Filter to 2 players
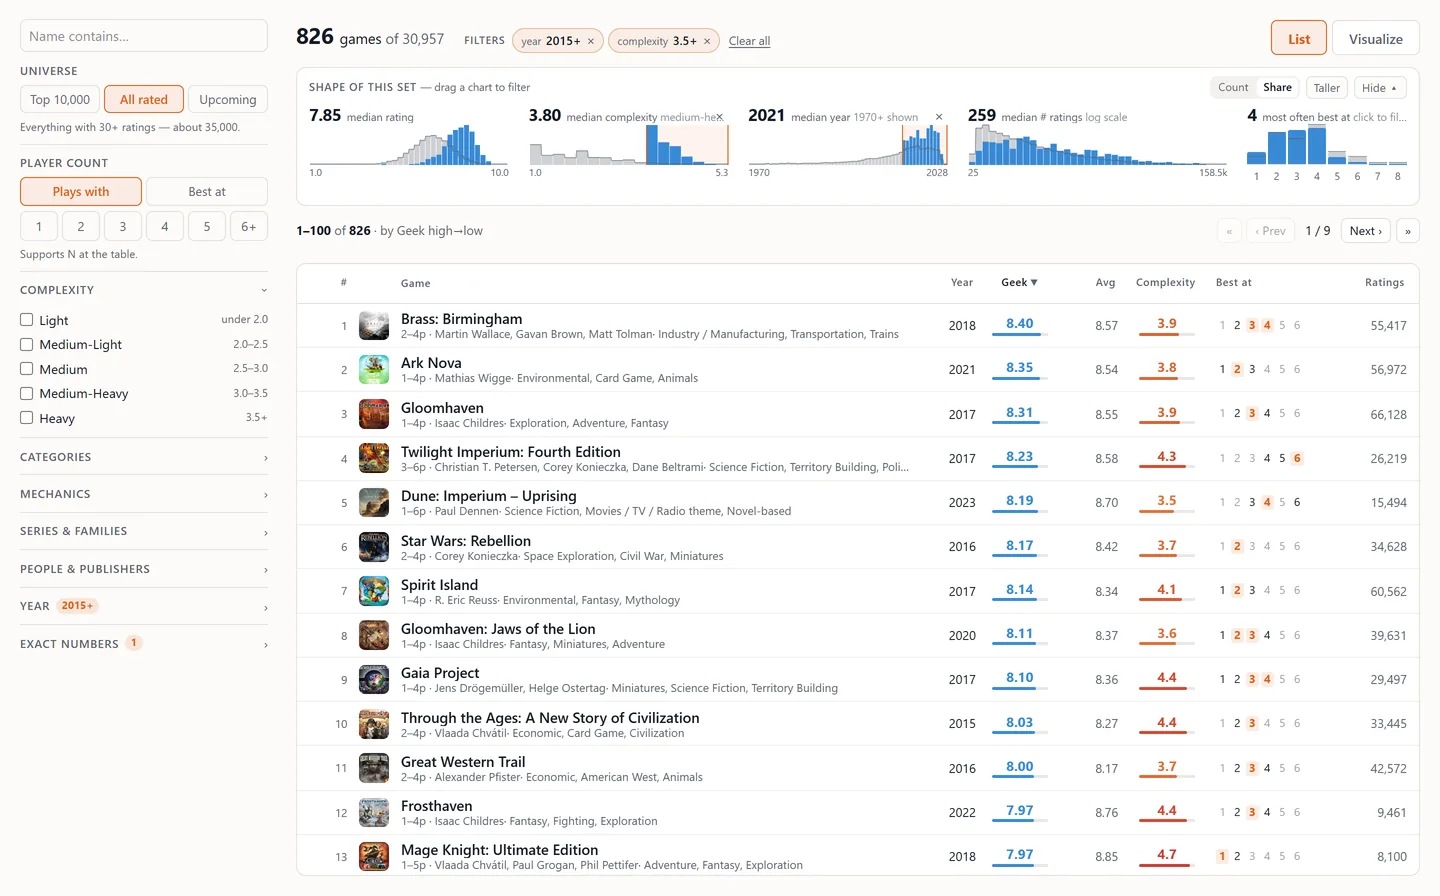 (x=81, y=226)
